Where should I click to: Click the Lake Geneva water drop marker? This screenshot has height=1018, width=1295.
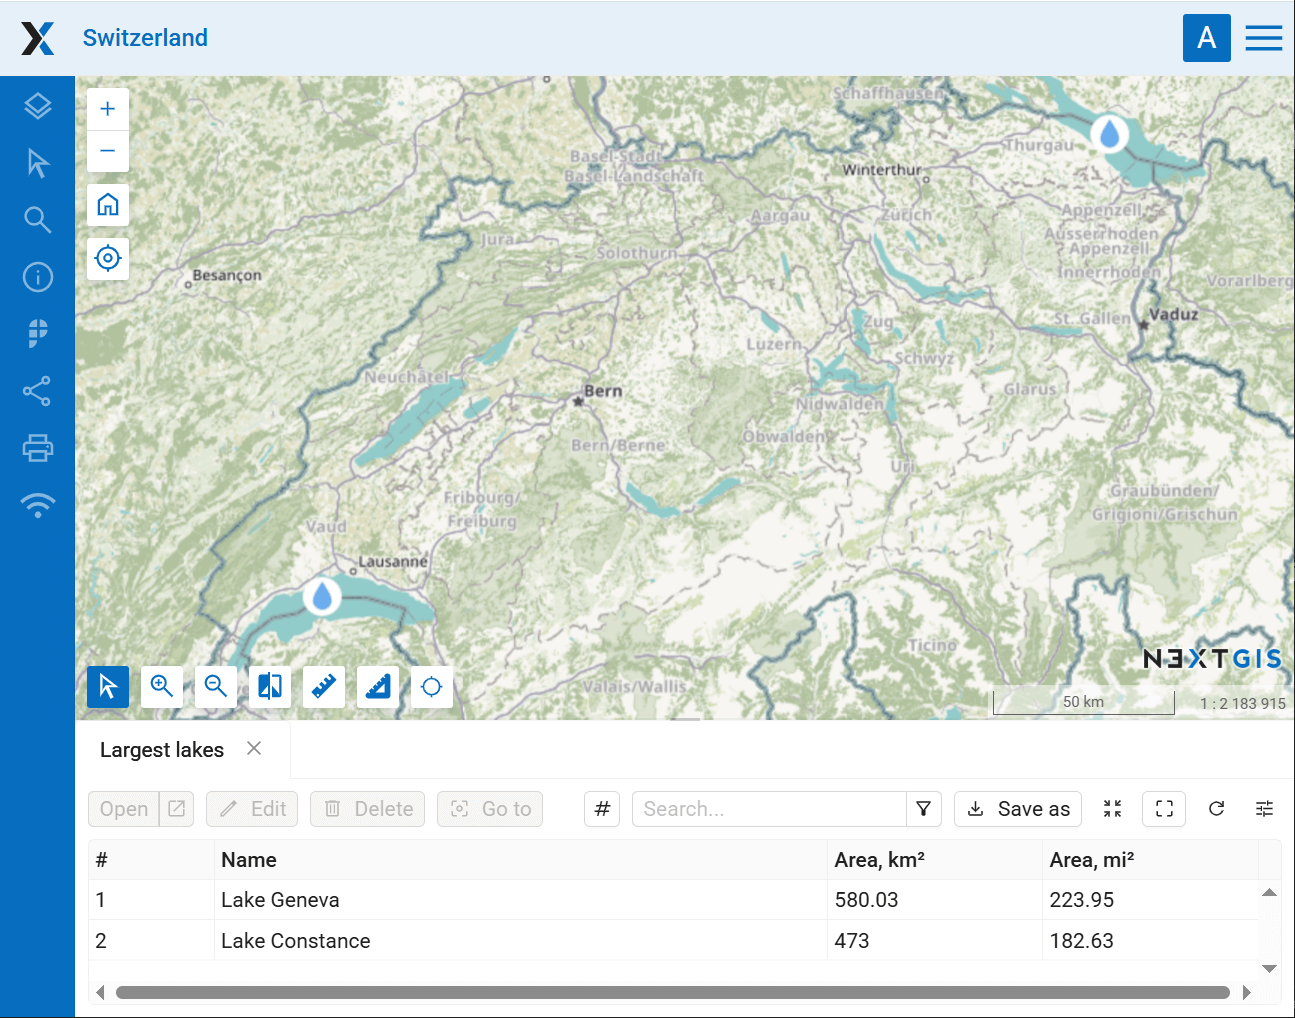click(322, 597)
